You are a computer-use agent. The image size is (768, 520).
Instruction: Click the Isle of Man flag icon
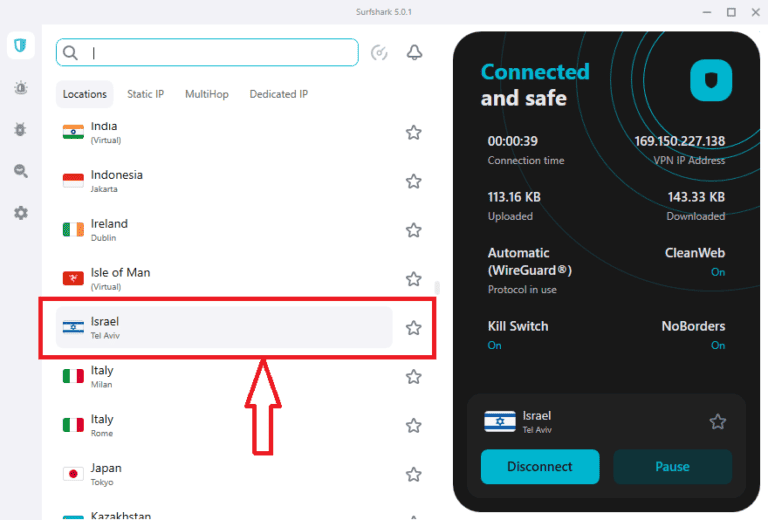[73, 279]
